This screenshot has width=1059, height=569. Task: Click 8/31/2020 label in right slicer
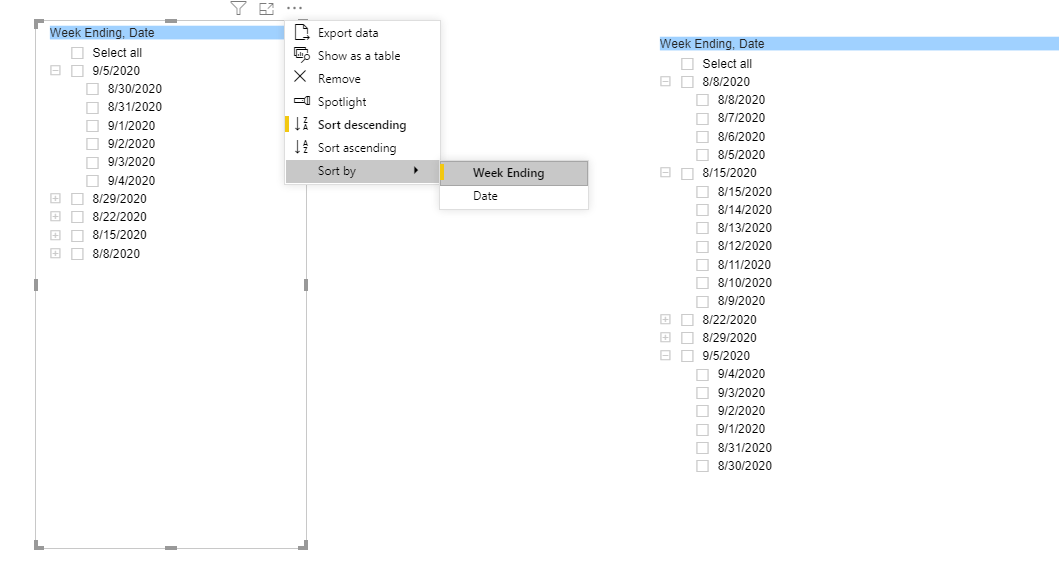pyautogui.click(x=744, y=448)
